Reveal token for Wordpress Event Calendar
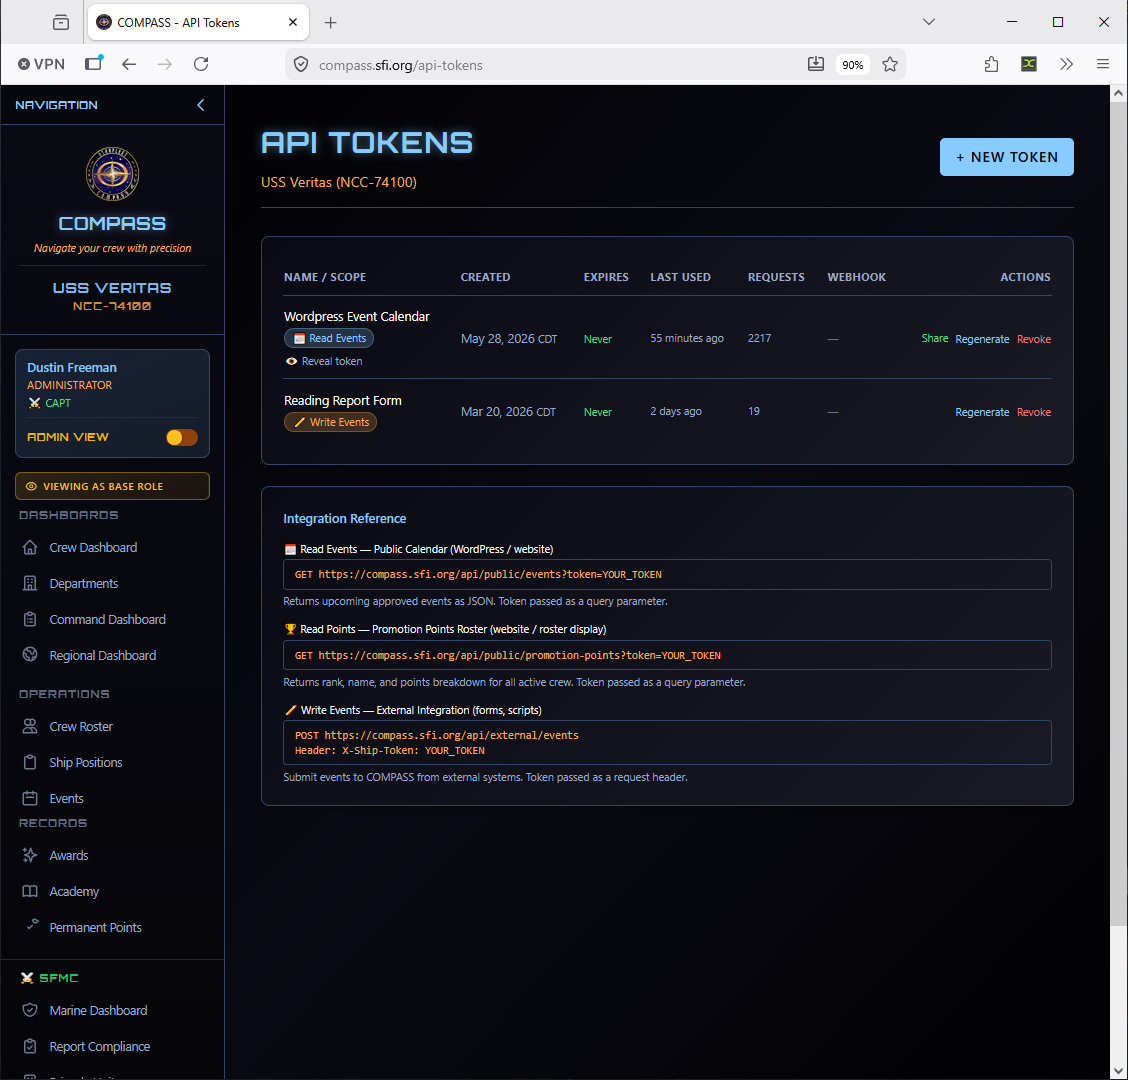 coord(324,361)
